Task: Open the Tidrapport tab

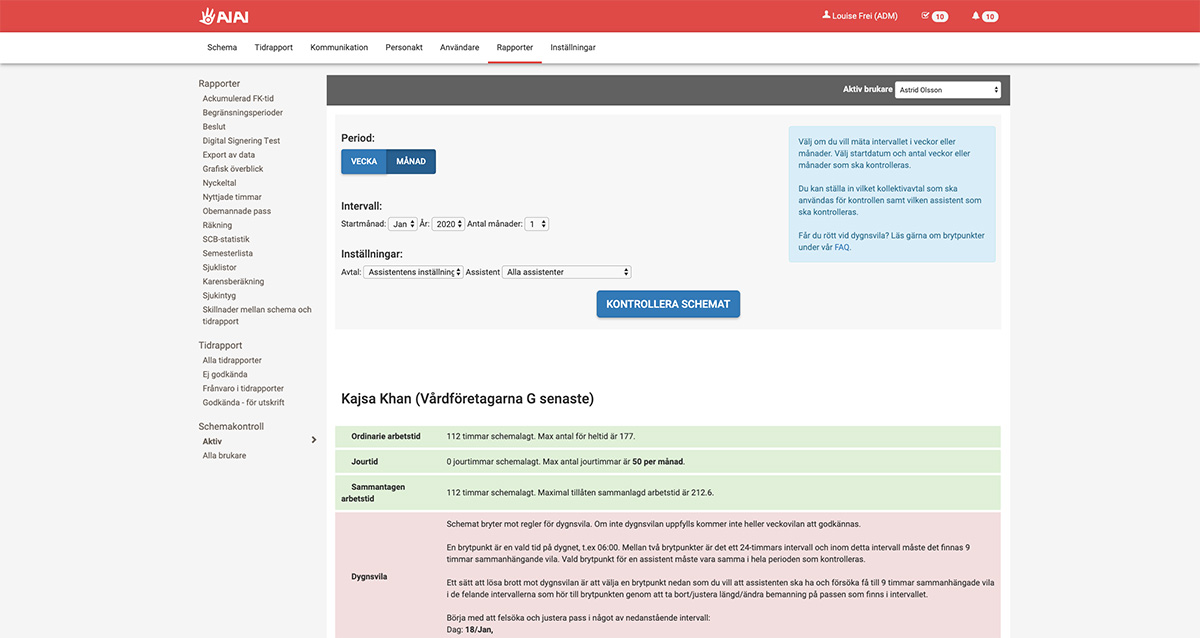Action: [x=274, y=47]
